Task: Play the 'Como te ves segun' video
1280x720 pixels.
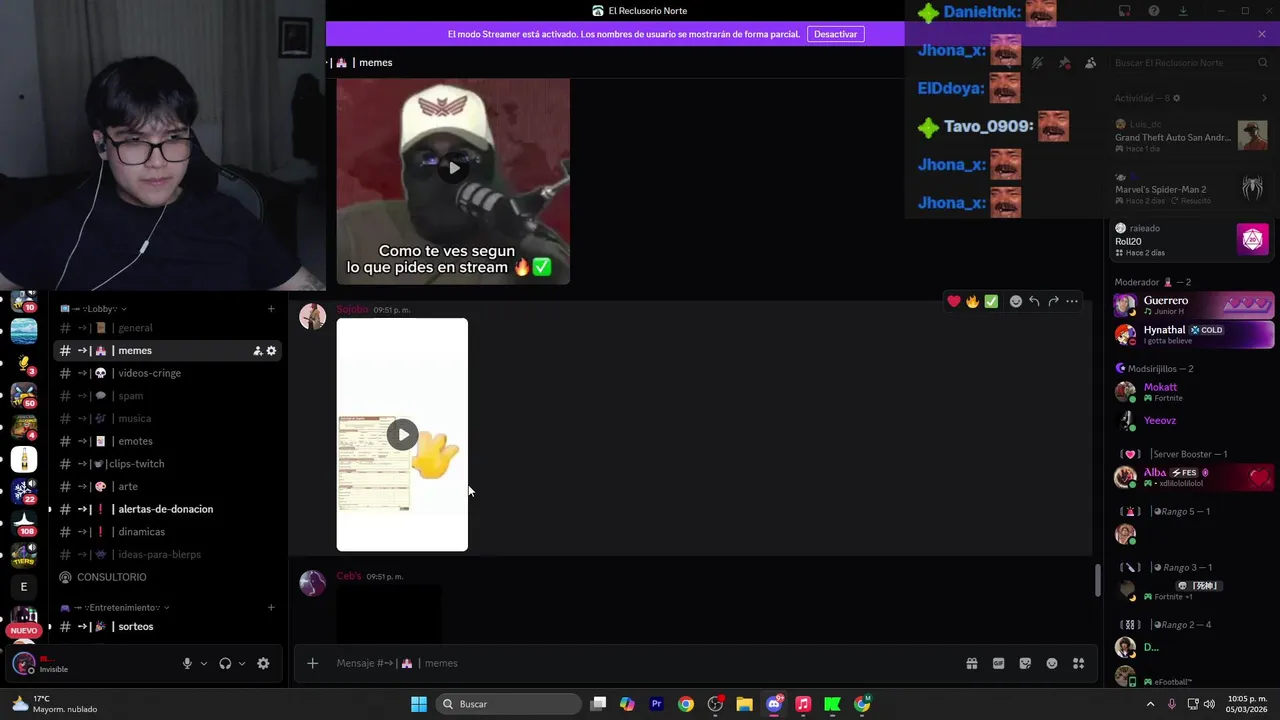Action: click(453, 168)
